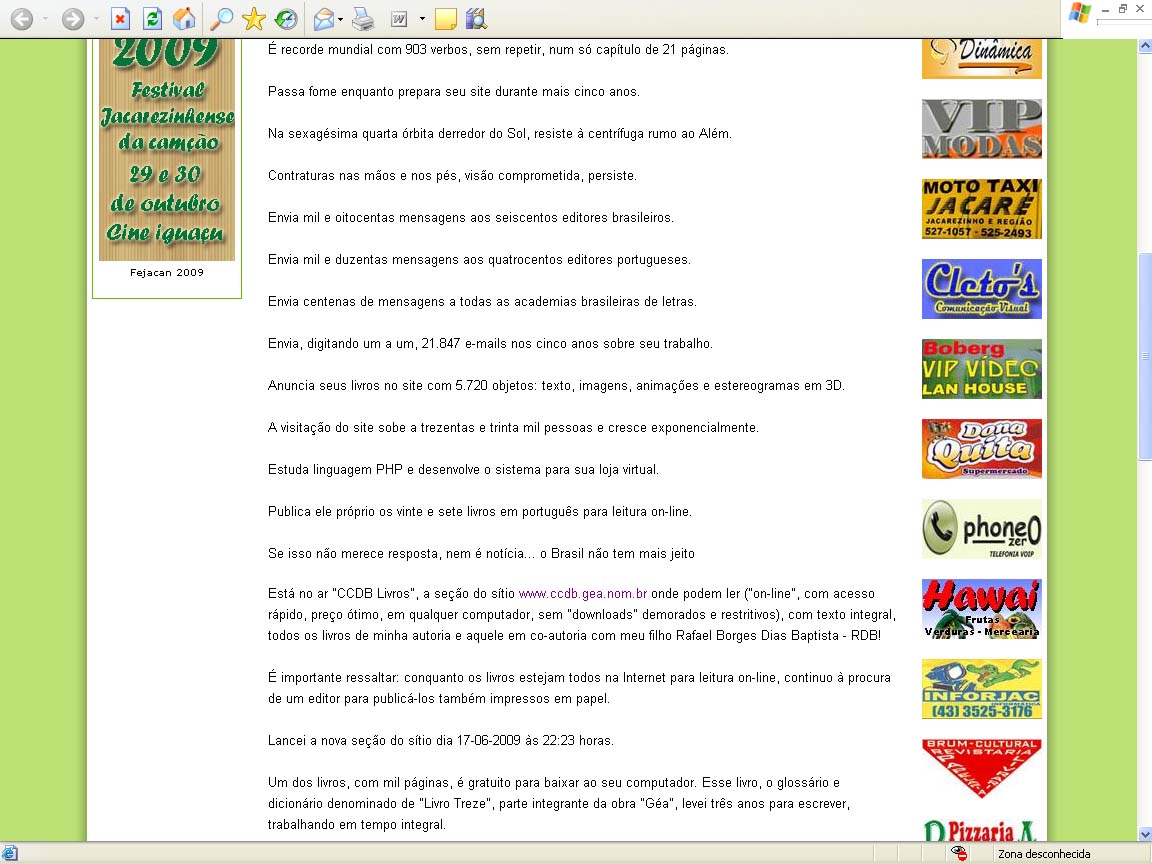The height and width of the screenshot is (864, 1152).
Task: Click the Forward navigation arrow
Action: coord(73,19)
